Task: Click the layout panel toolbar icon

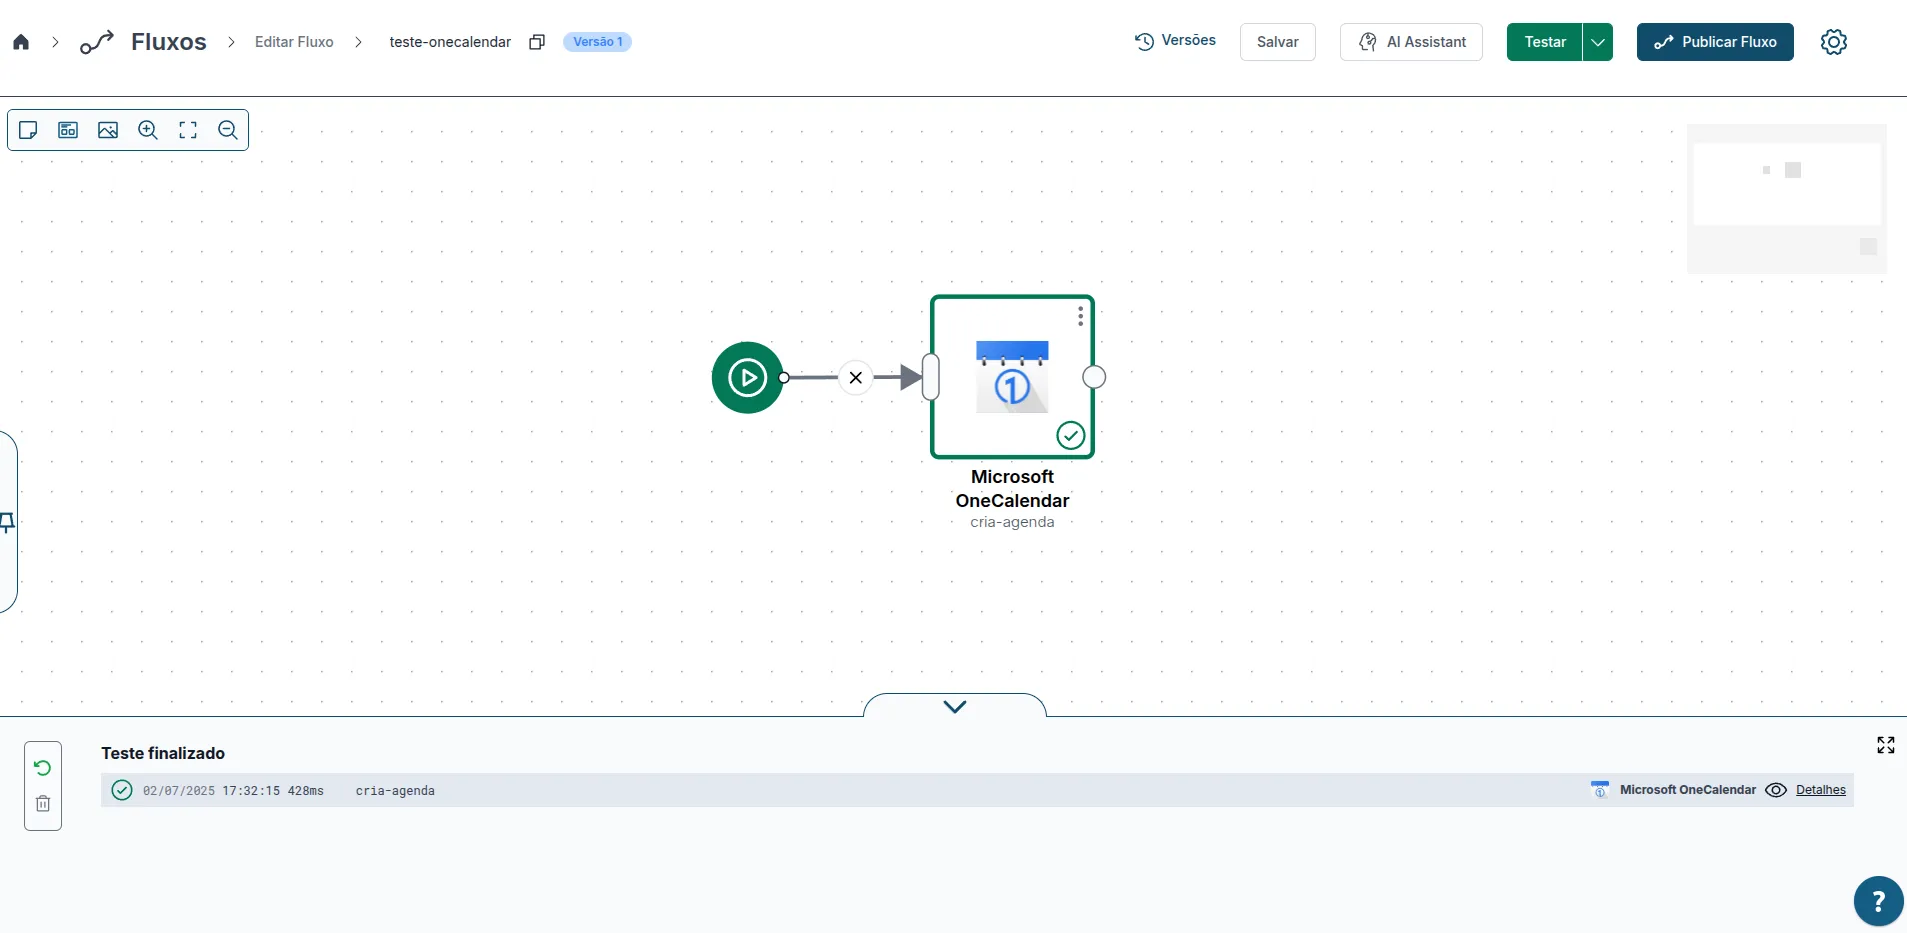Action: click(x=68, y=130)
